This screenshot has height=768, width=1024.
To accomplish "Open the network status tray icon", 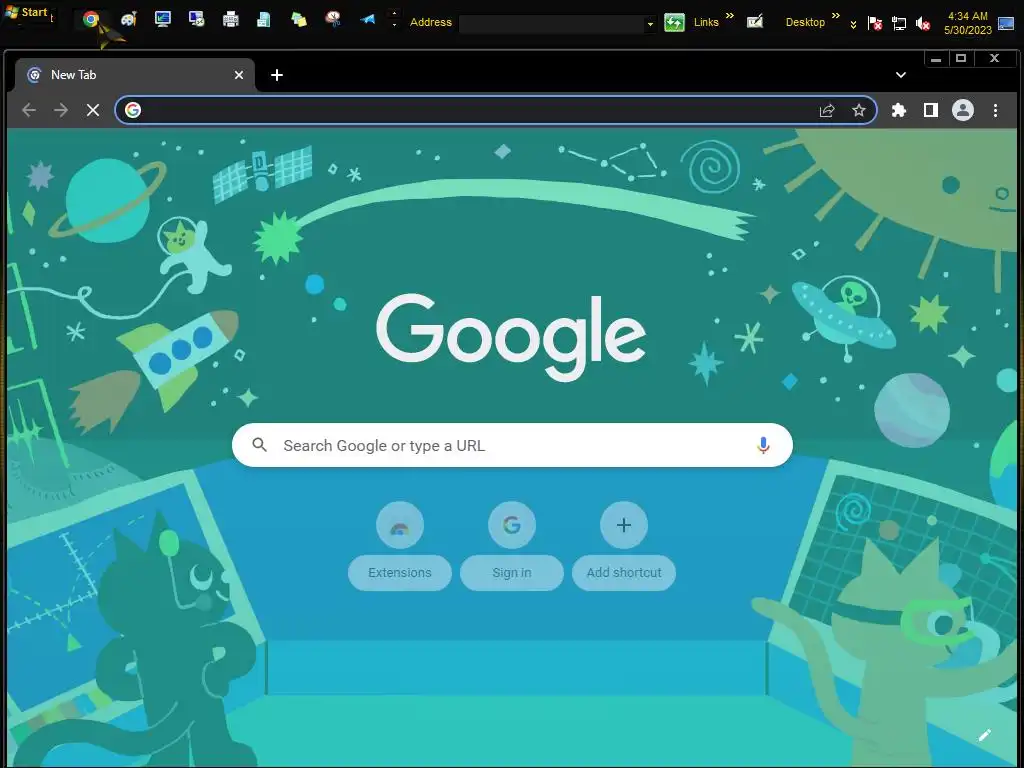I will pyautogui.click(x=899, y=24).
